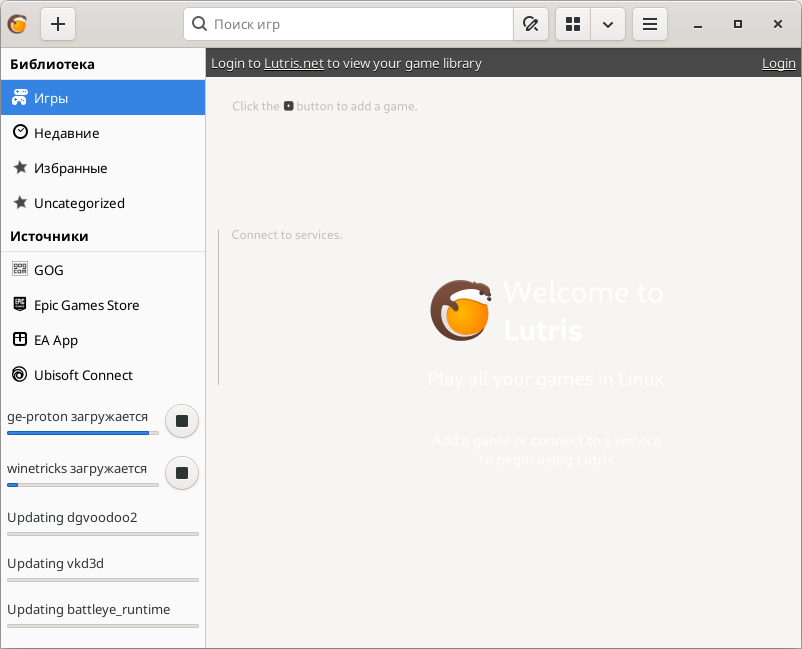Screen dimensions: 802x649
Task: Open the GOG source
Action: click(x=103, y=270)
